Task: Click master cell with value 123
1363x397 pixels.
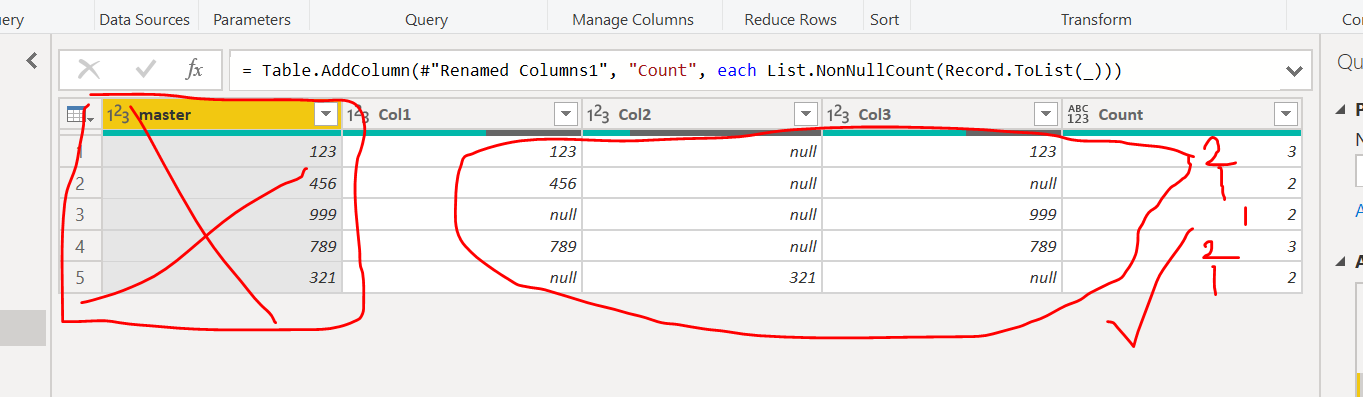Action: tap(222, 151)
